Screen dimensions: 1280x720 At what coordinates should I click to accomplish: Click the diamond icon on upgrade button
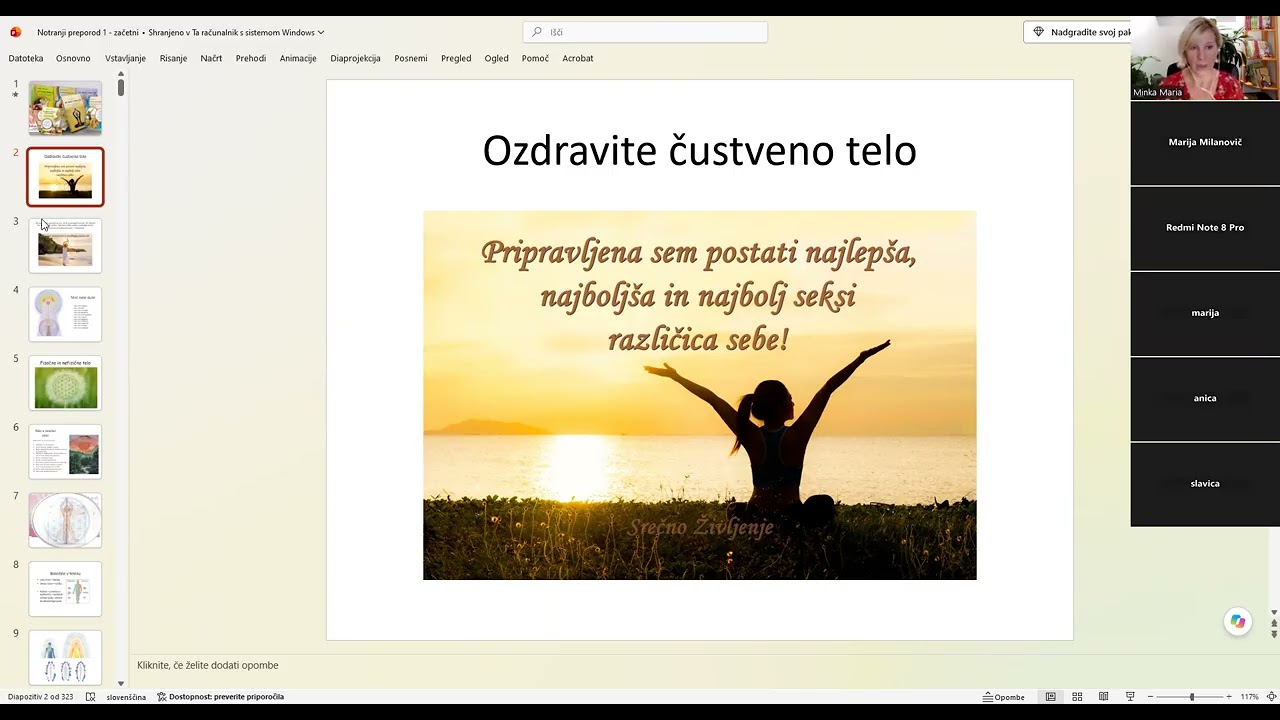(x=1038, y=32)
